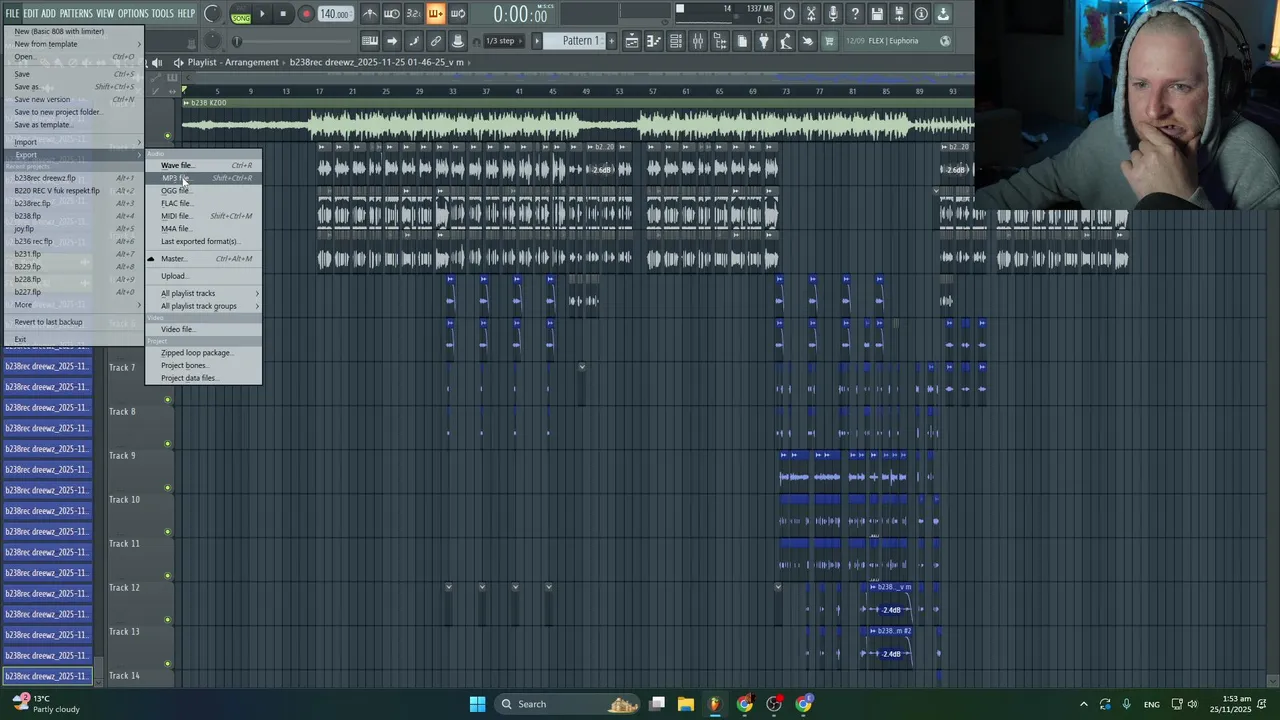Open Windows Start button
This screenshot has height=720, width=1280.
[477, 704]
